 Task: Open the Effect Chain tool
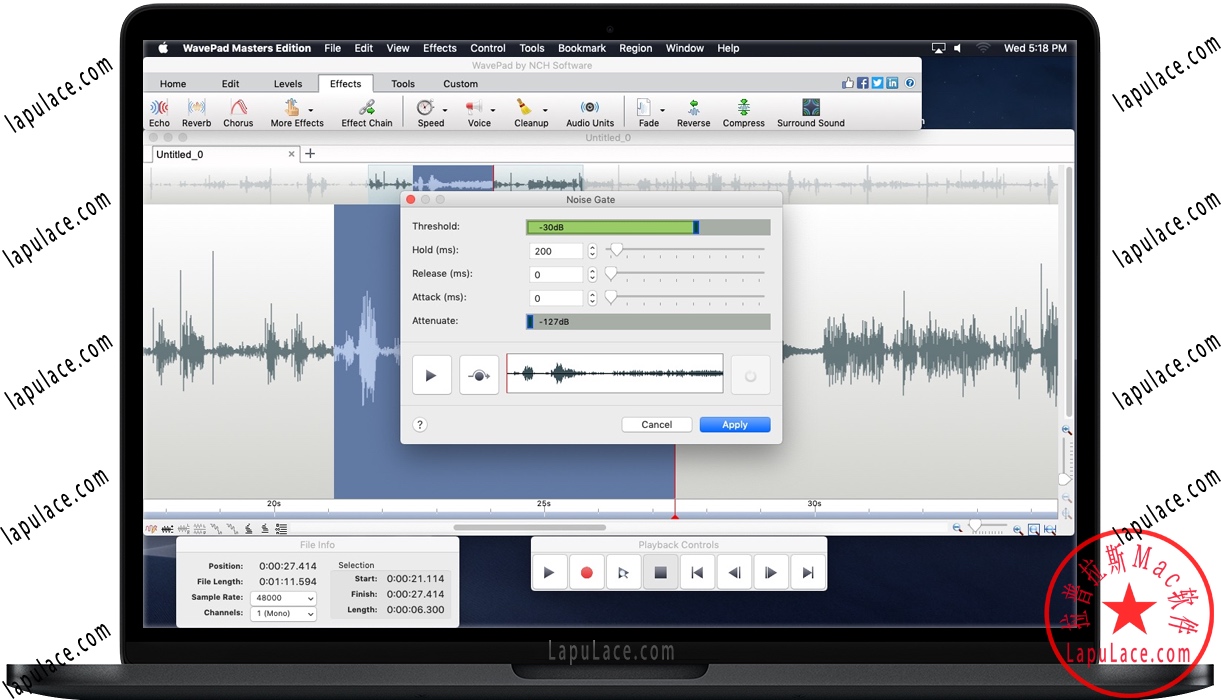(366, 112)
